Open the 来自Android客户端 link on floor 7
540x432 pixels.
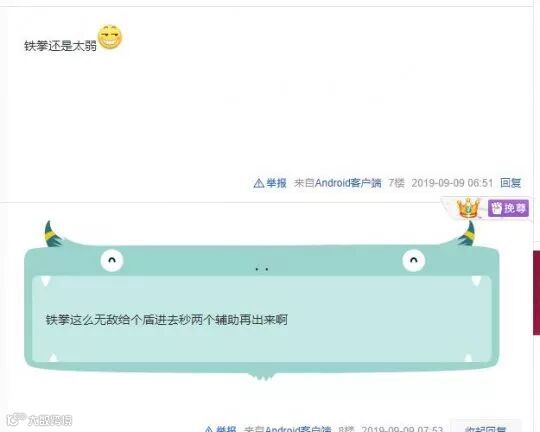click(x=338, y=183)
